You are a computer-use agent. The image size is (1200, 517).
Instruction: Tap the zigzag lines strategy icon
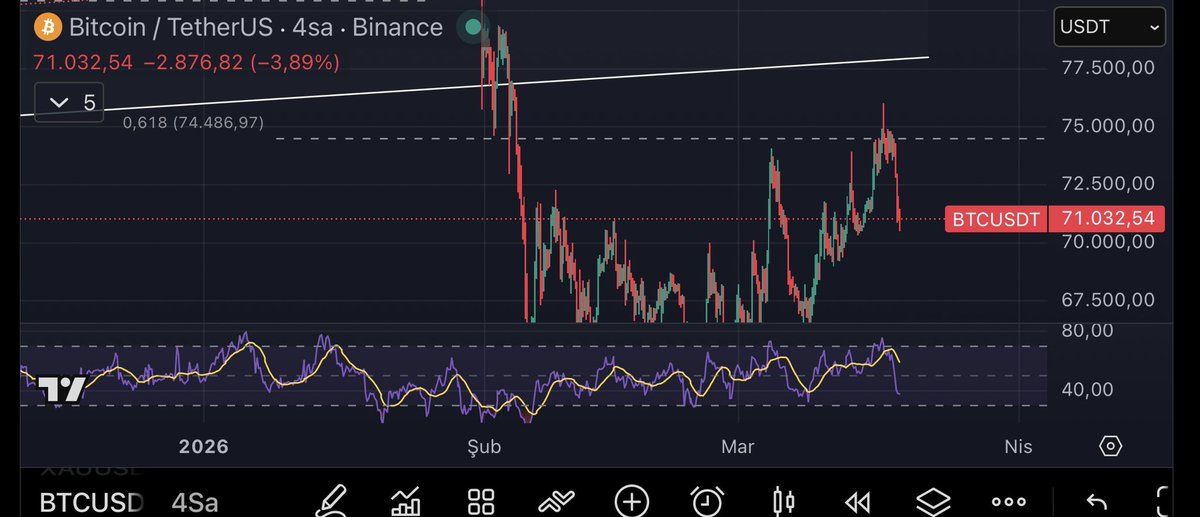(x=555, y=500)
